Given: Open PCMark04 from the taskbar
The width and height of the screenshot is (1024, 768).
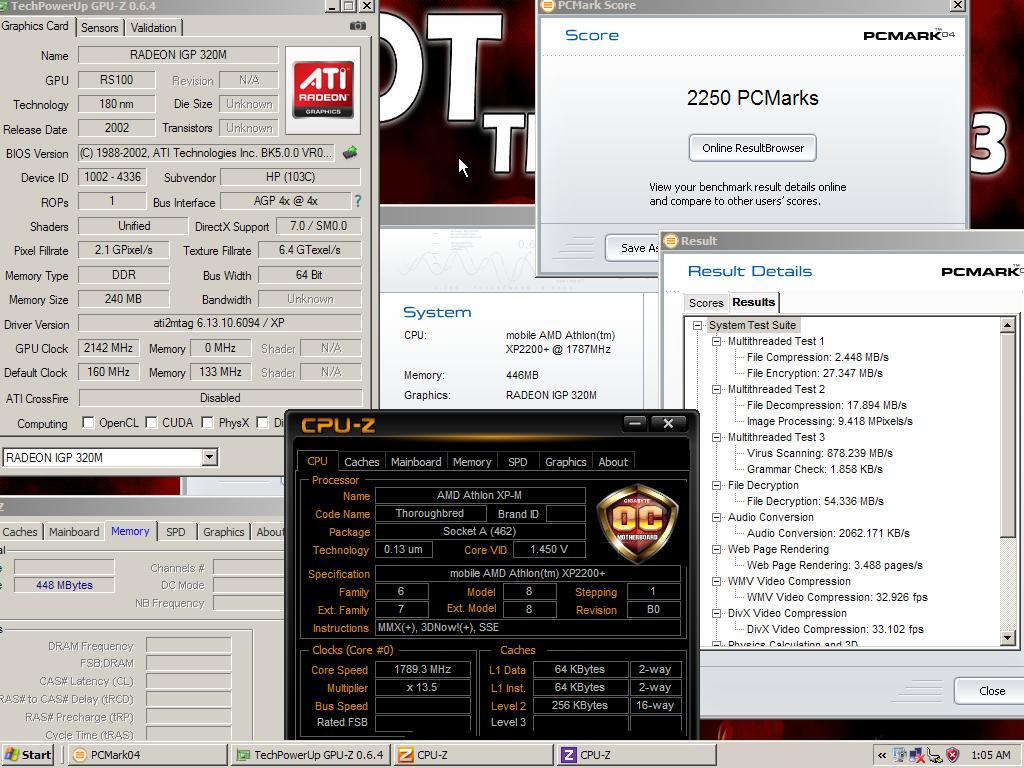Looking at the screenshot, I should [147, 755].
